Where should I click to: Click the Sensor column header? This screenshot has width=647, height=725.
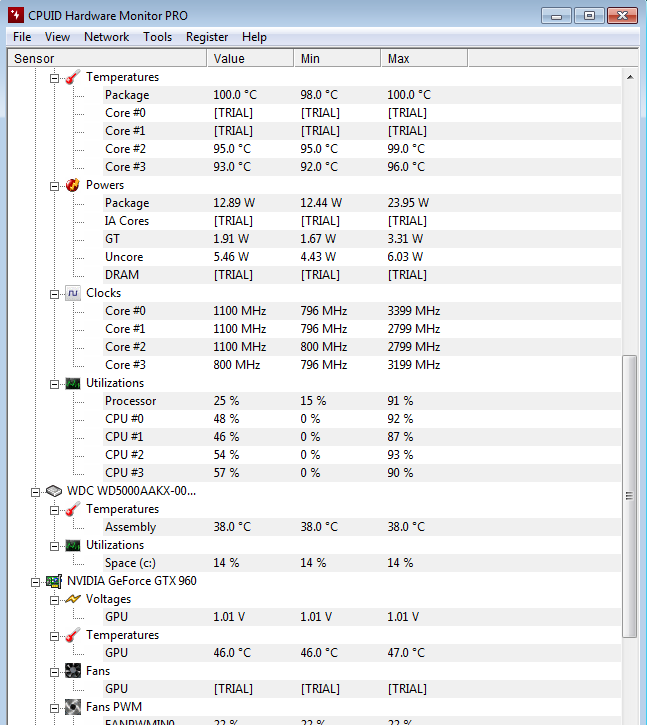coord(107,58)
